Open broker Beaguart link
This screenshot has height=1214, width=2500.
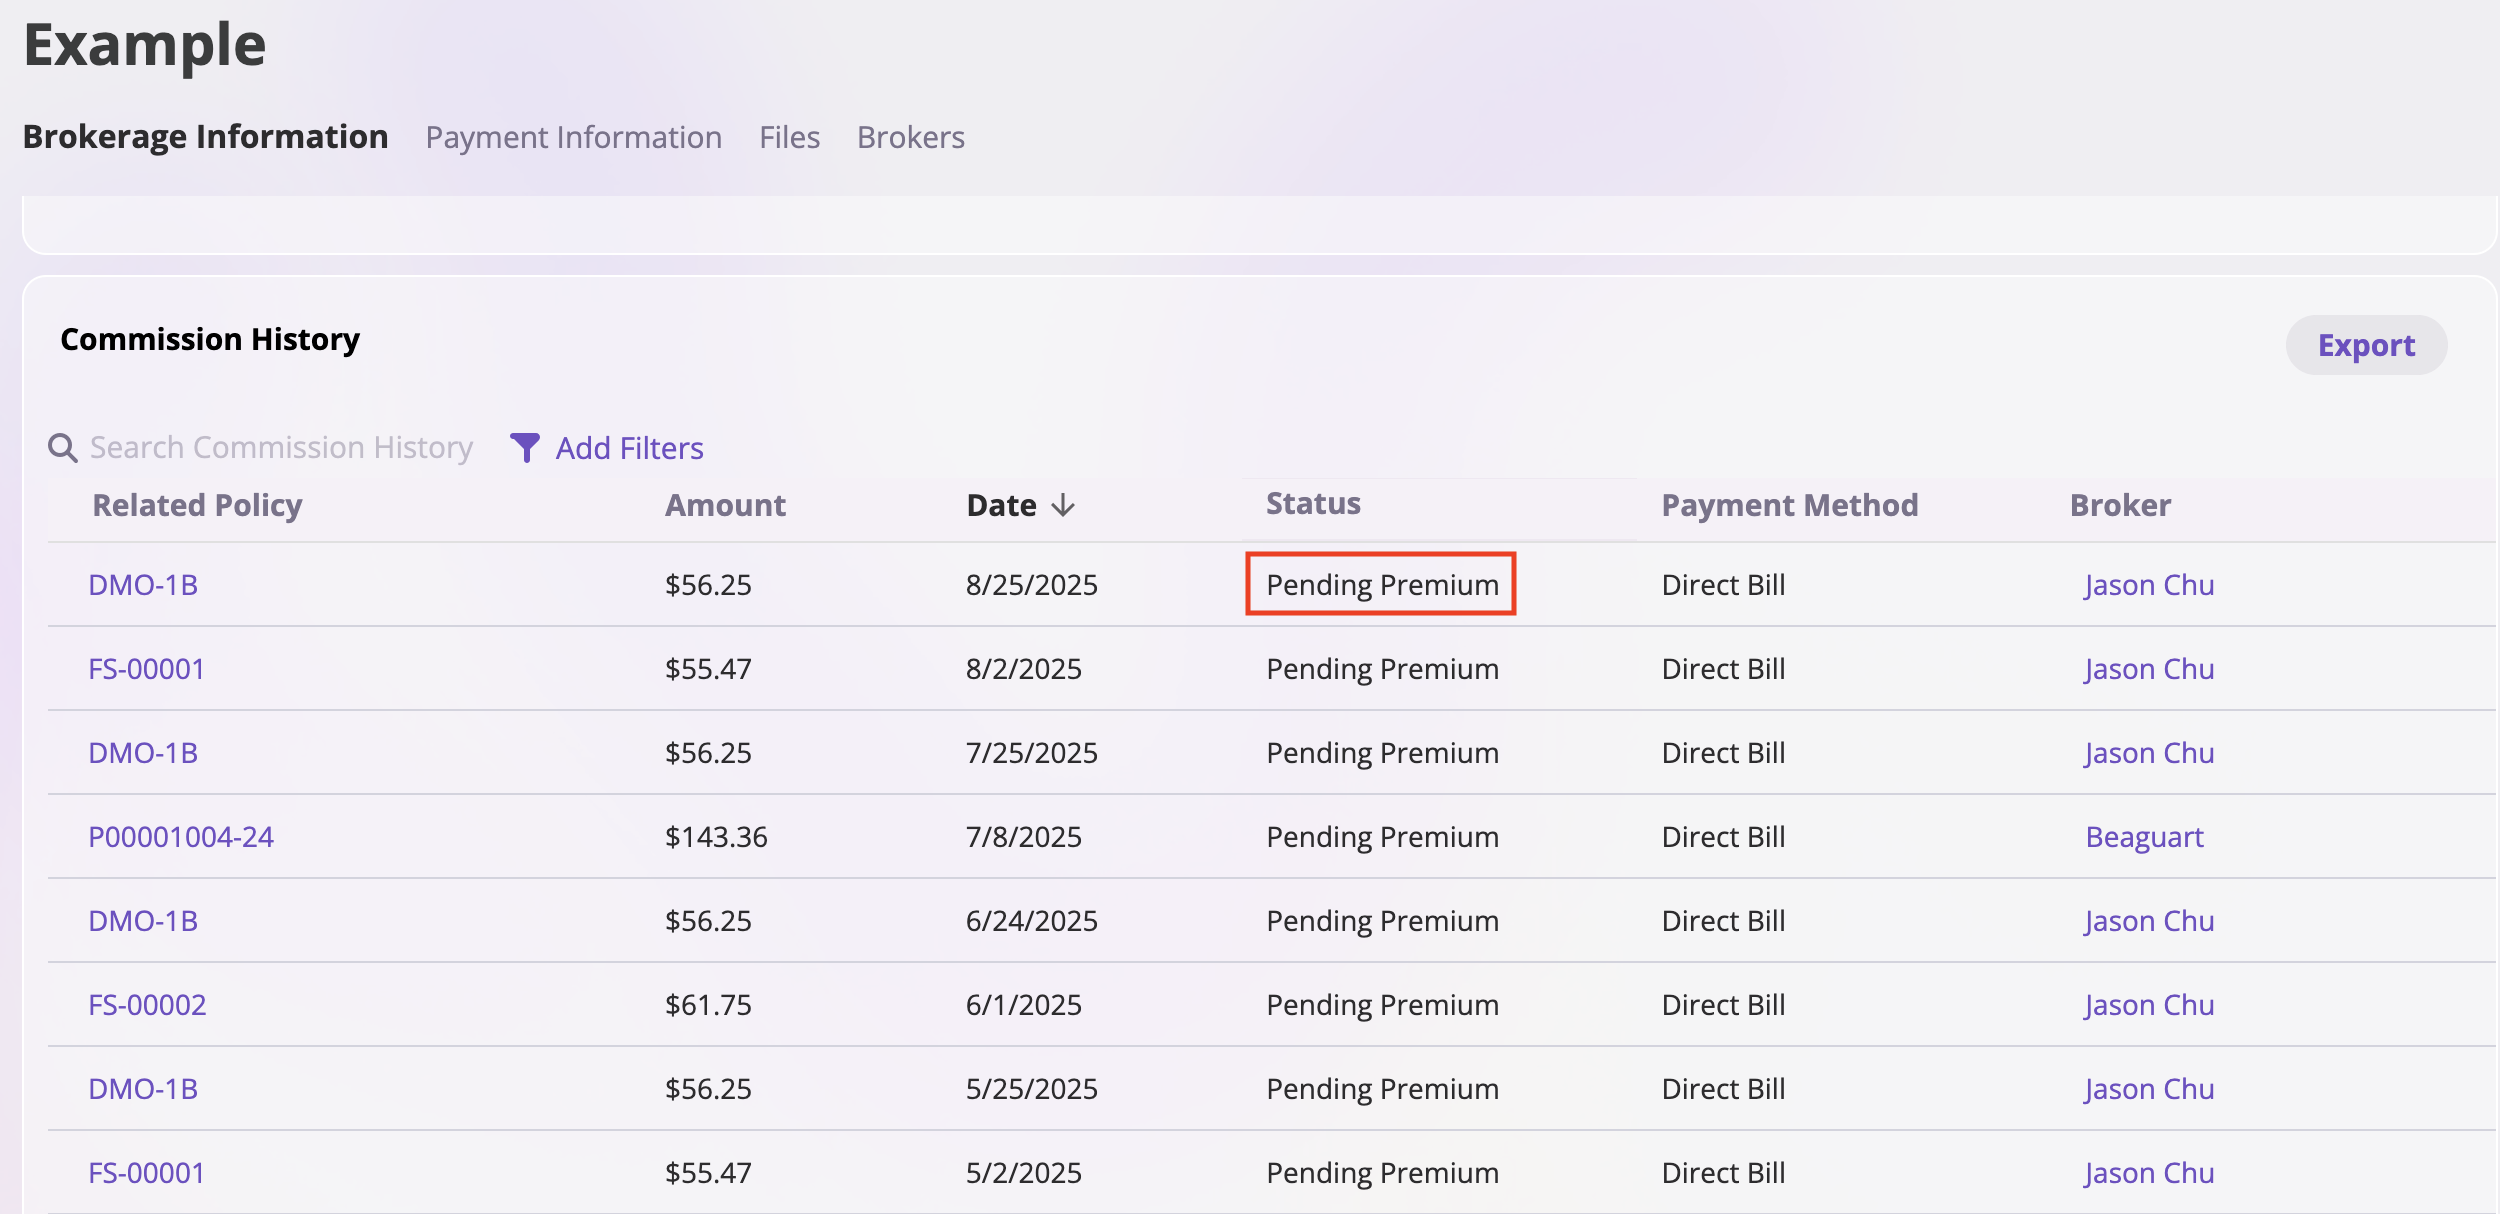[2144, 837]
